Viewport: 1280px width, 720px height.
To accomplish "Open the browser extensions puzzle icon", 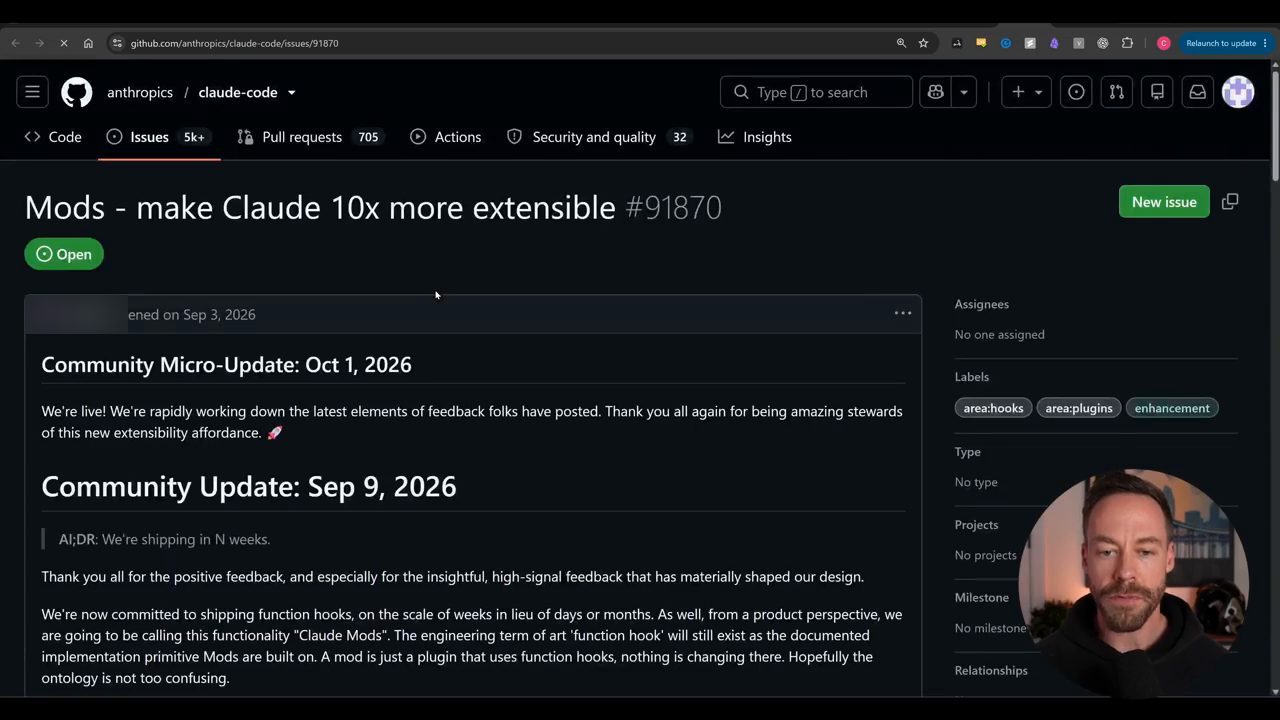I will click(1127, 43).
